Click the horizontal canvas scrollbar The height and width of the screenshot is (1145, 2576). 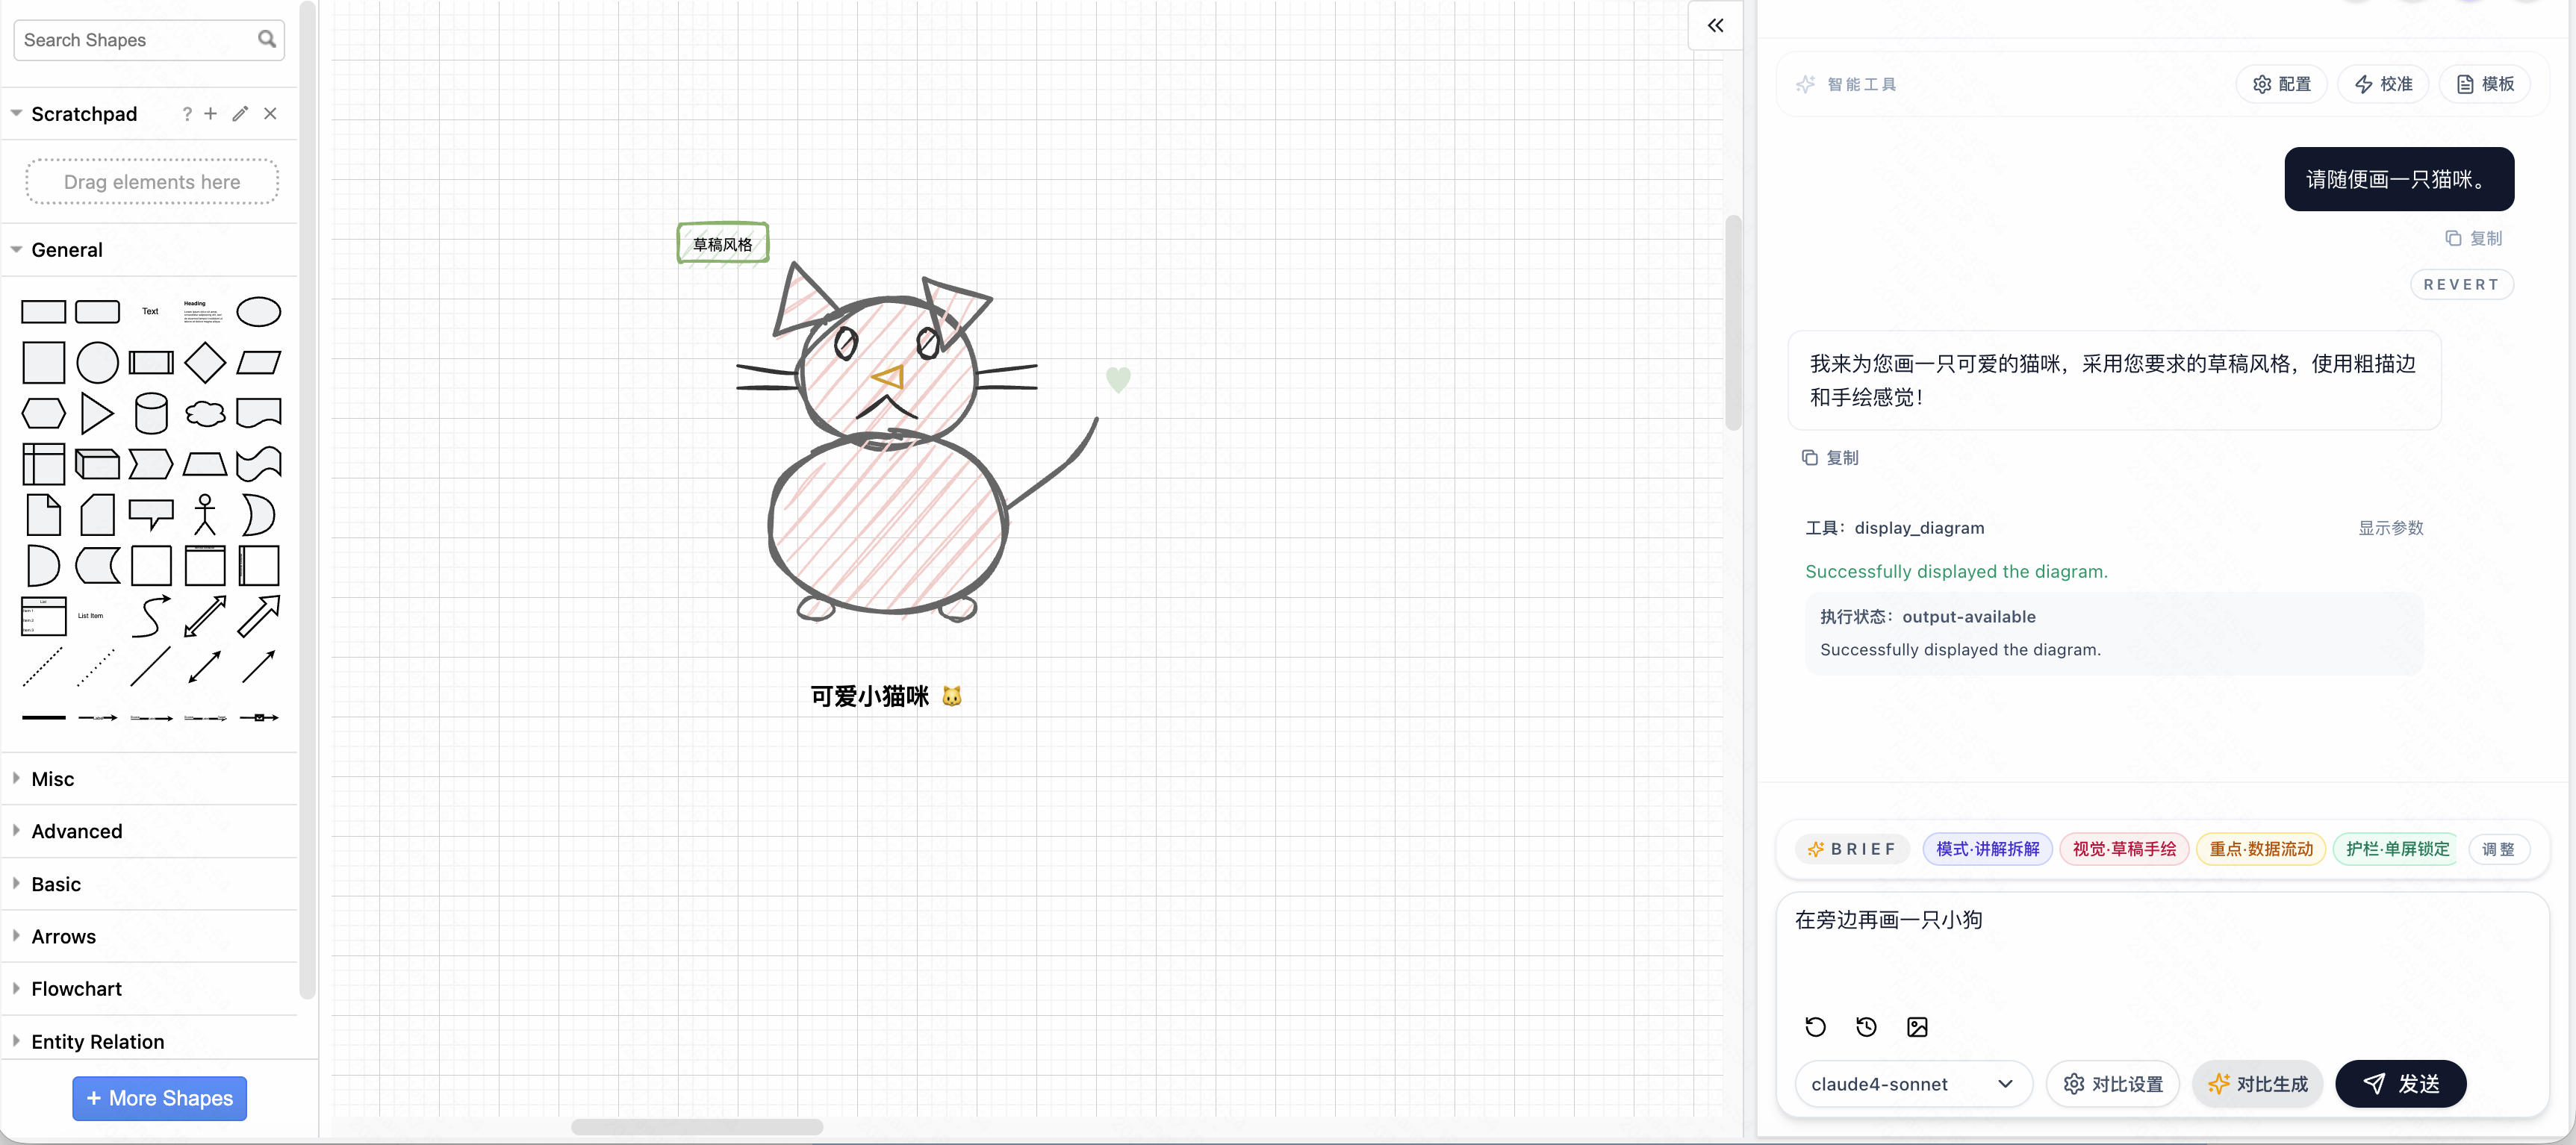[697, 1127]
